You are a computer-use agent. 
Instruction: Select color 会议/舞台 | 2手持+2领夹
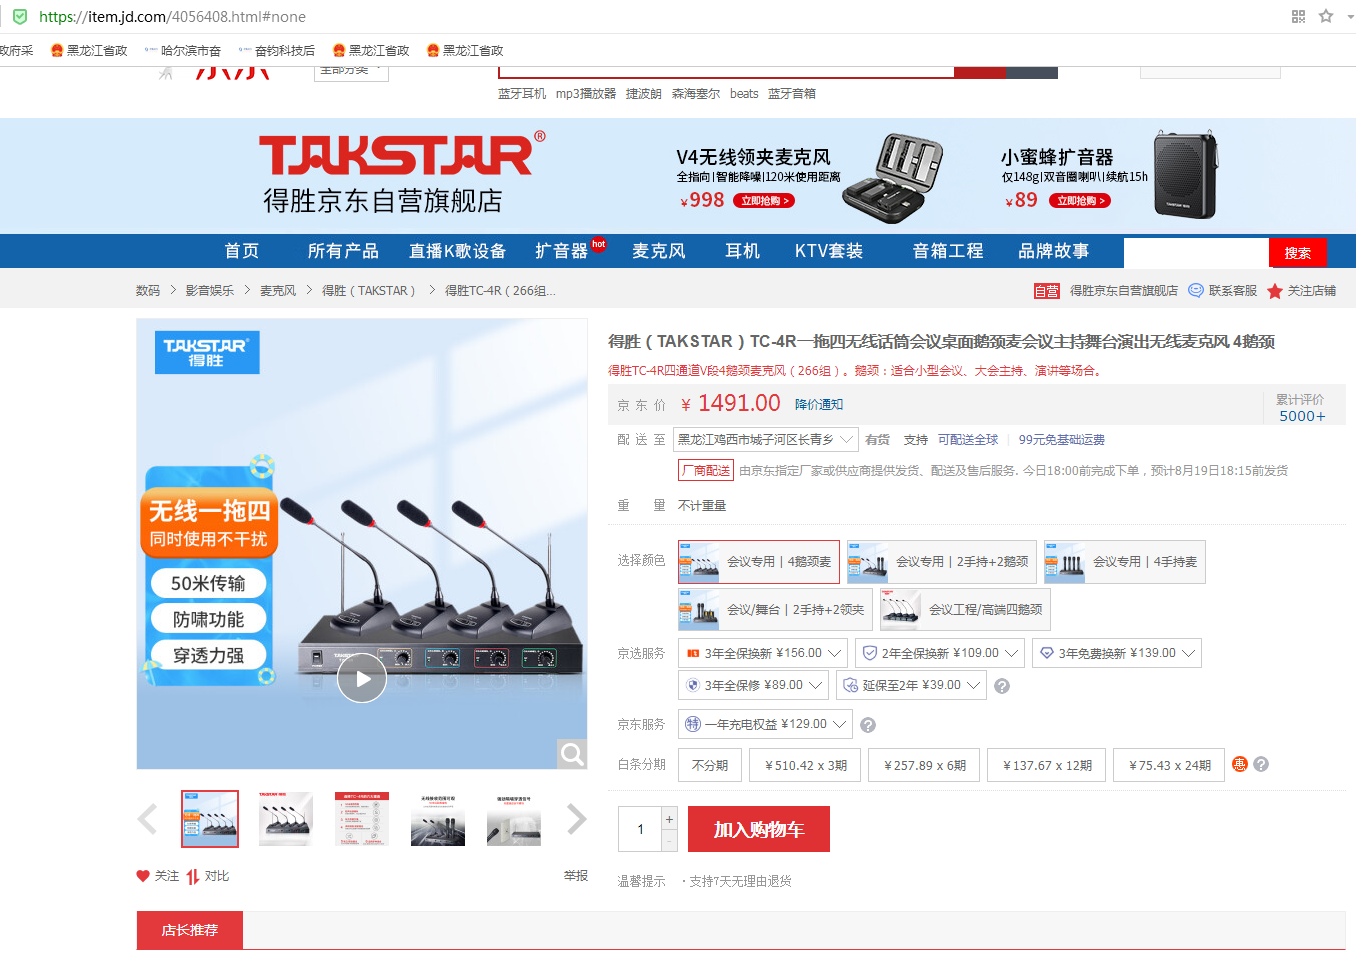(775, 609)
